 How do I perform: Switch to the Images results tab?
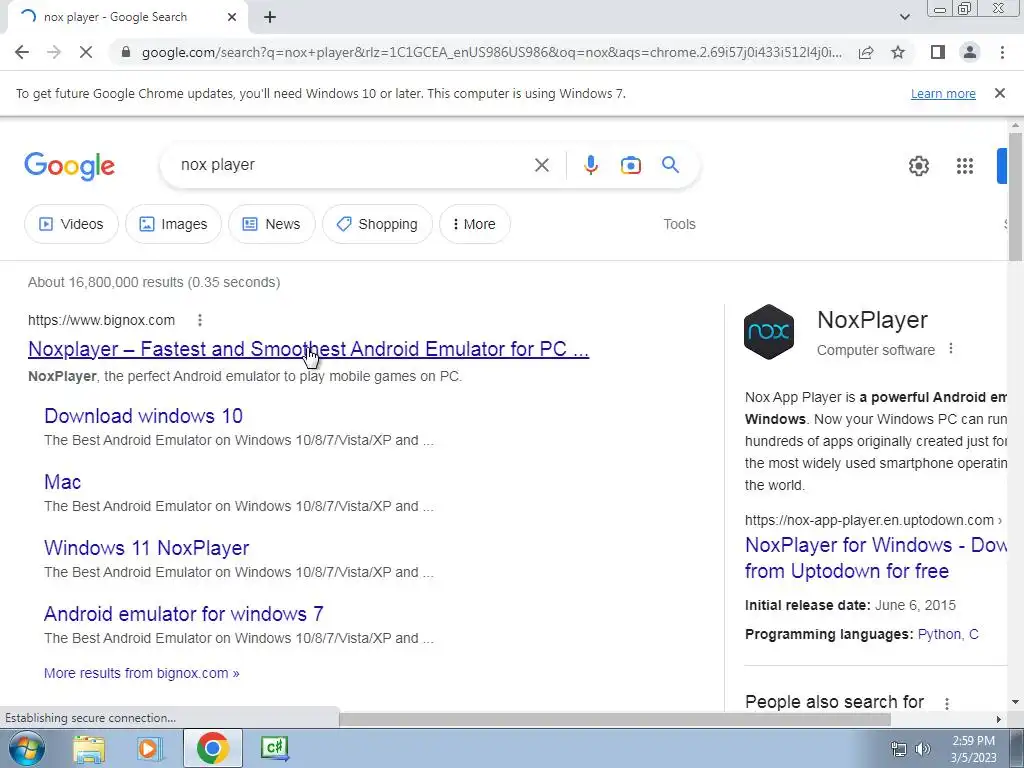pyautogui.click(x=173, y=224)
